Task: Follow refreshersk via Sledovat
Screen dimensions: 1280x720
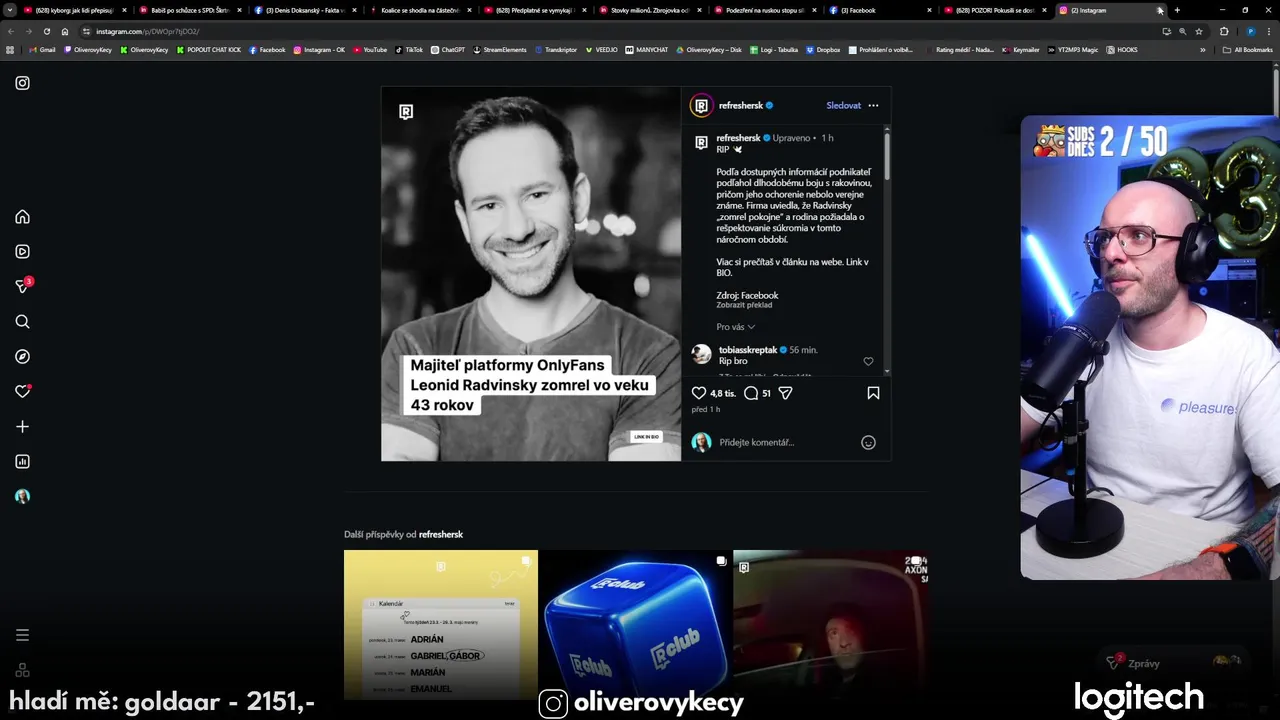Action: tap(843, 105)
